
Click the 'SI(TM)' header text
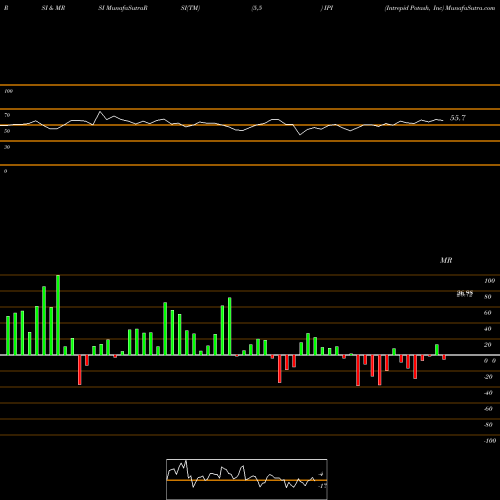coord(190,8)
